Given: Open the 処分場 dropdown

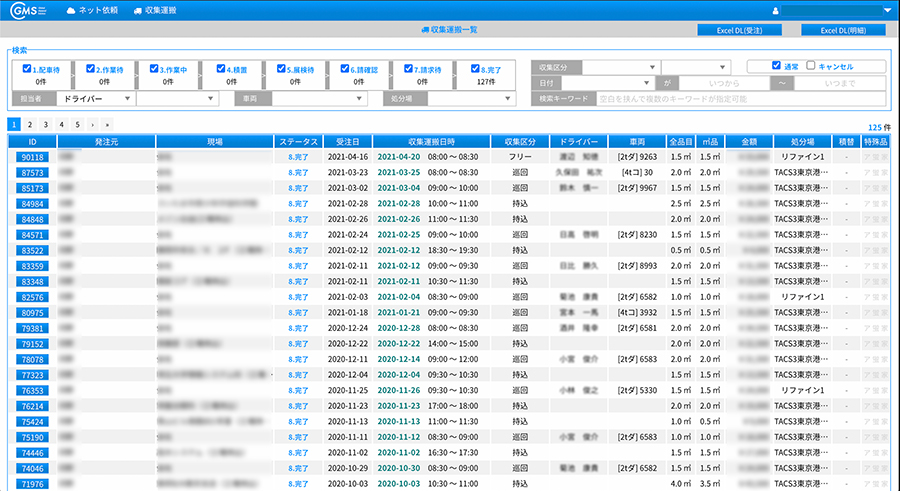Looking at the screenshot, I should [x=471, y=99].
